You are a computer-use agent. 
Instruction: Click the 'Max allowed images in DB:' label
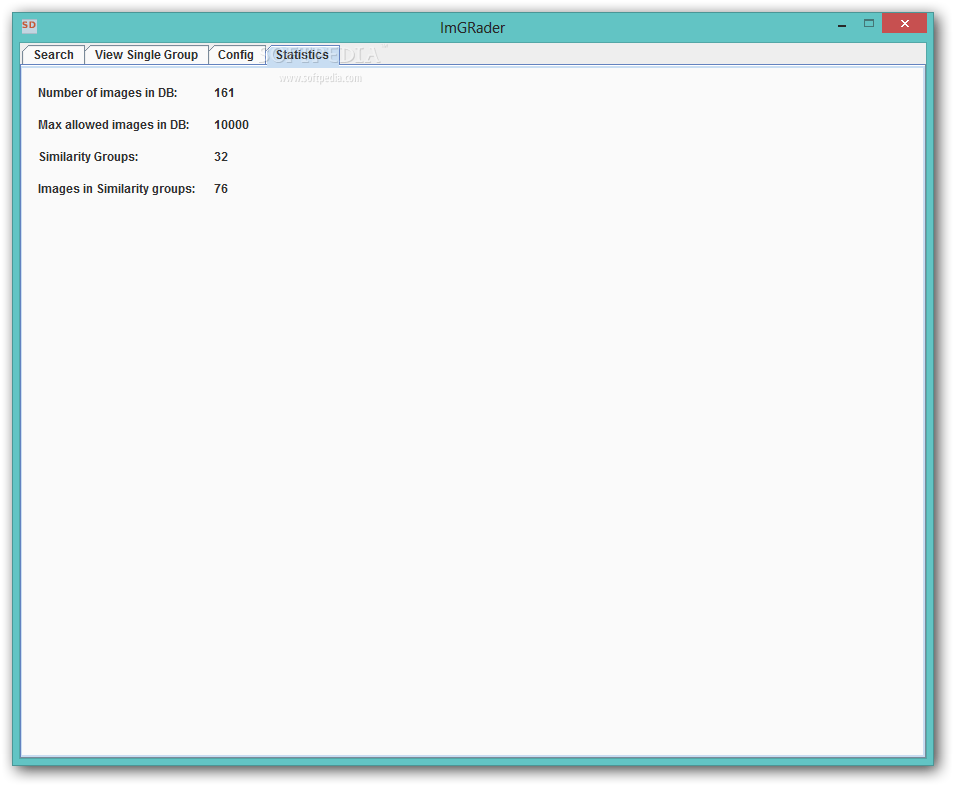coord(114,125)
